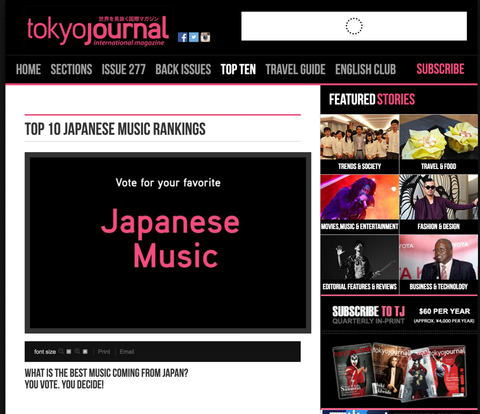Click the Featured Stories heading
The width and height of the screenshot is (480, 414).
click(372, 99)
